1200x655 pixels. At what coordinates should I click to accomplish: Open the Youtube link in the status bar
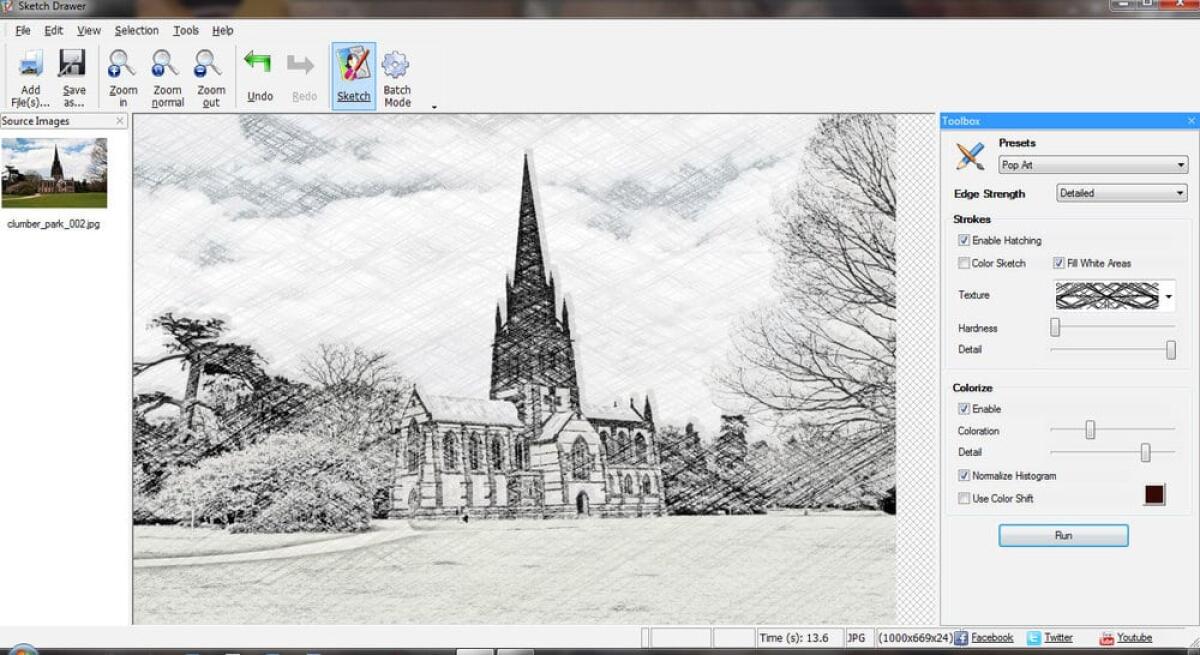point(1136,637)
